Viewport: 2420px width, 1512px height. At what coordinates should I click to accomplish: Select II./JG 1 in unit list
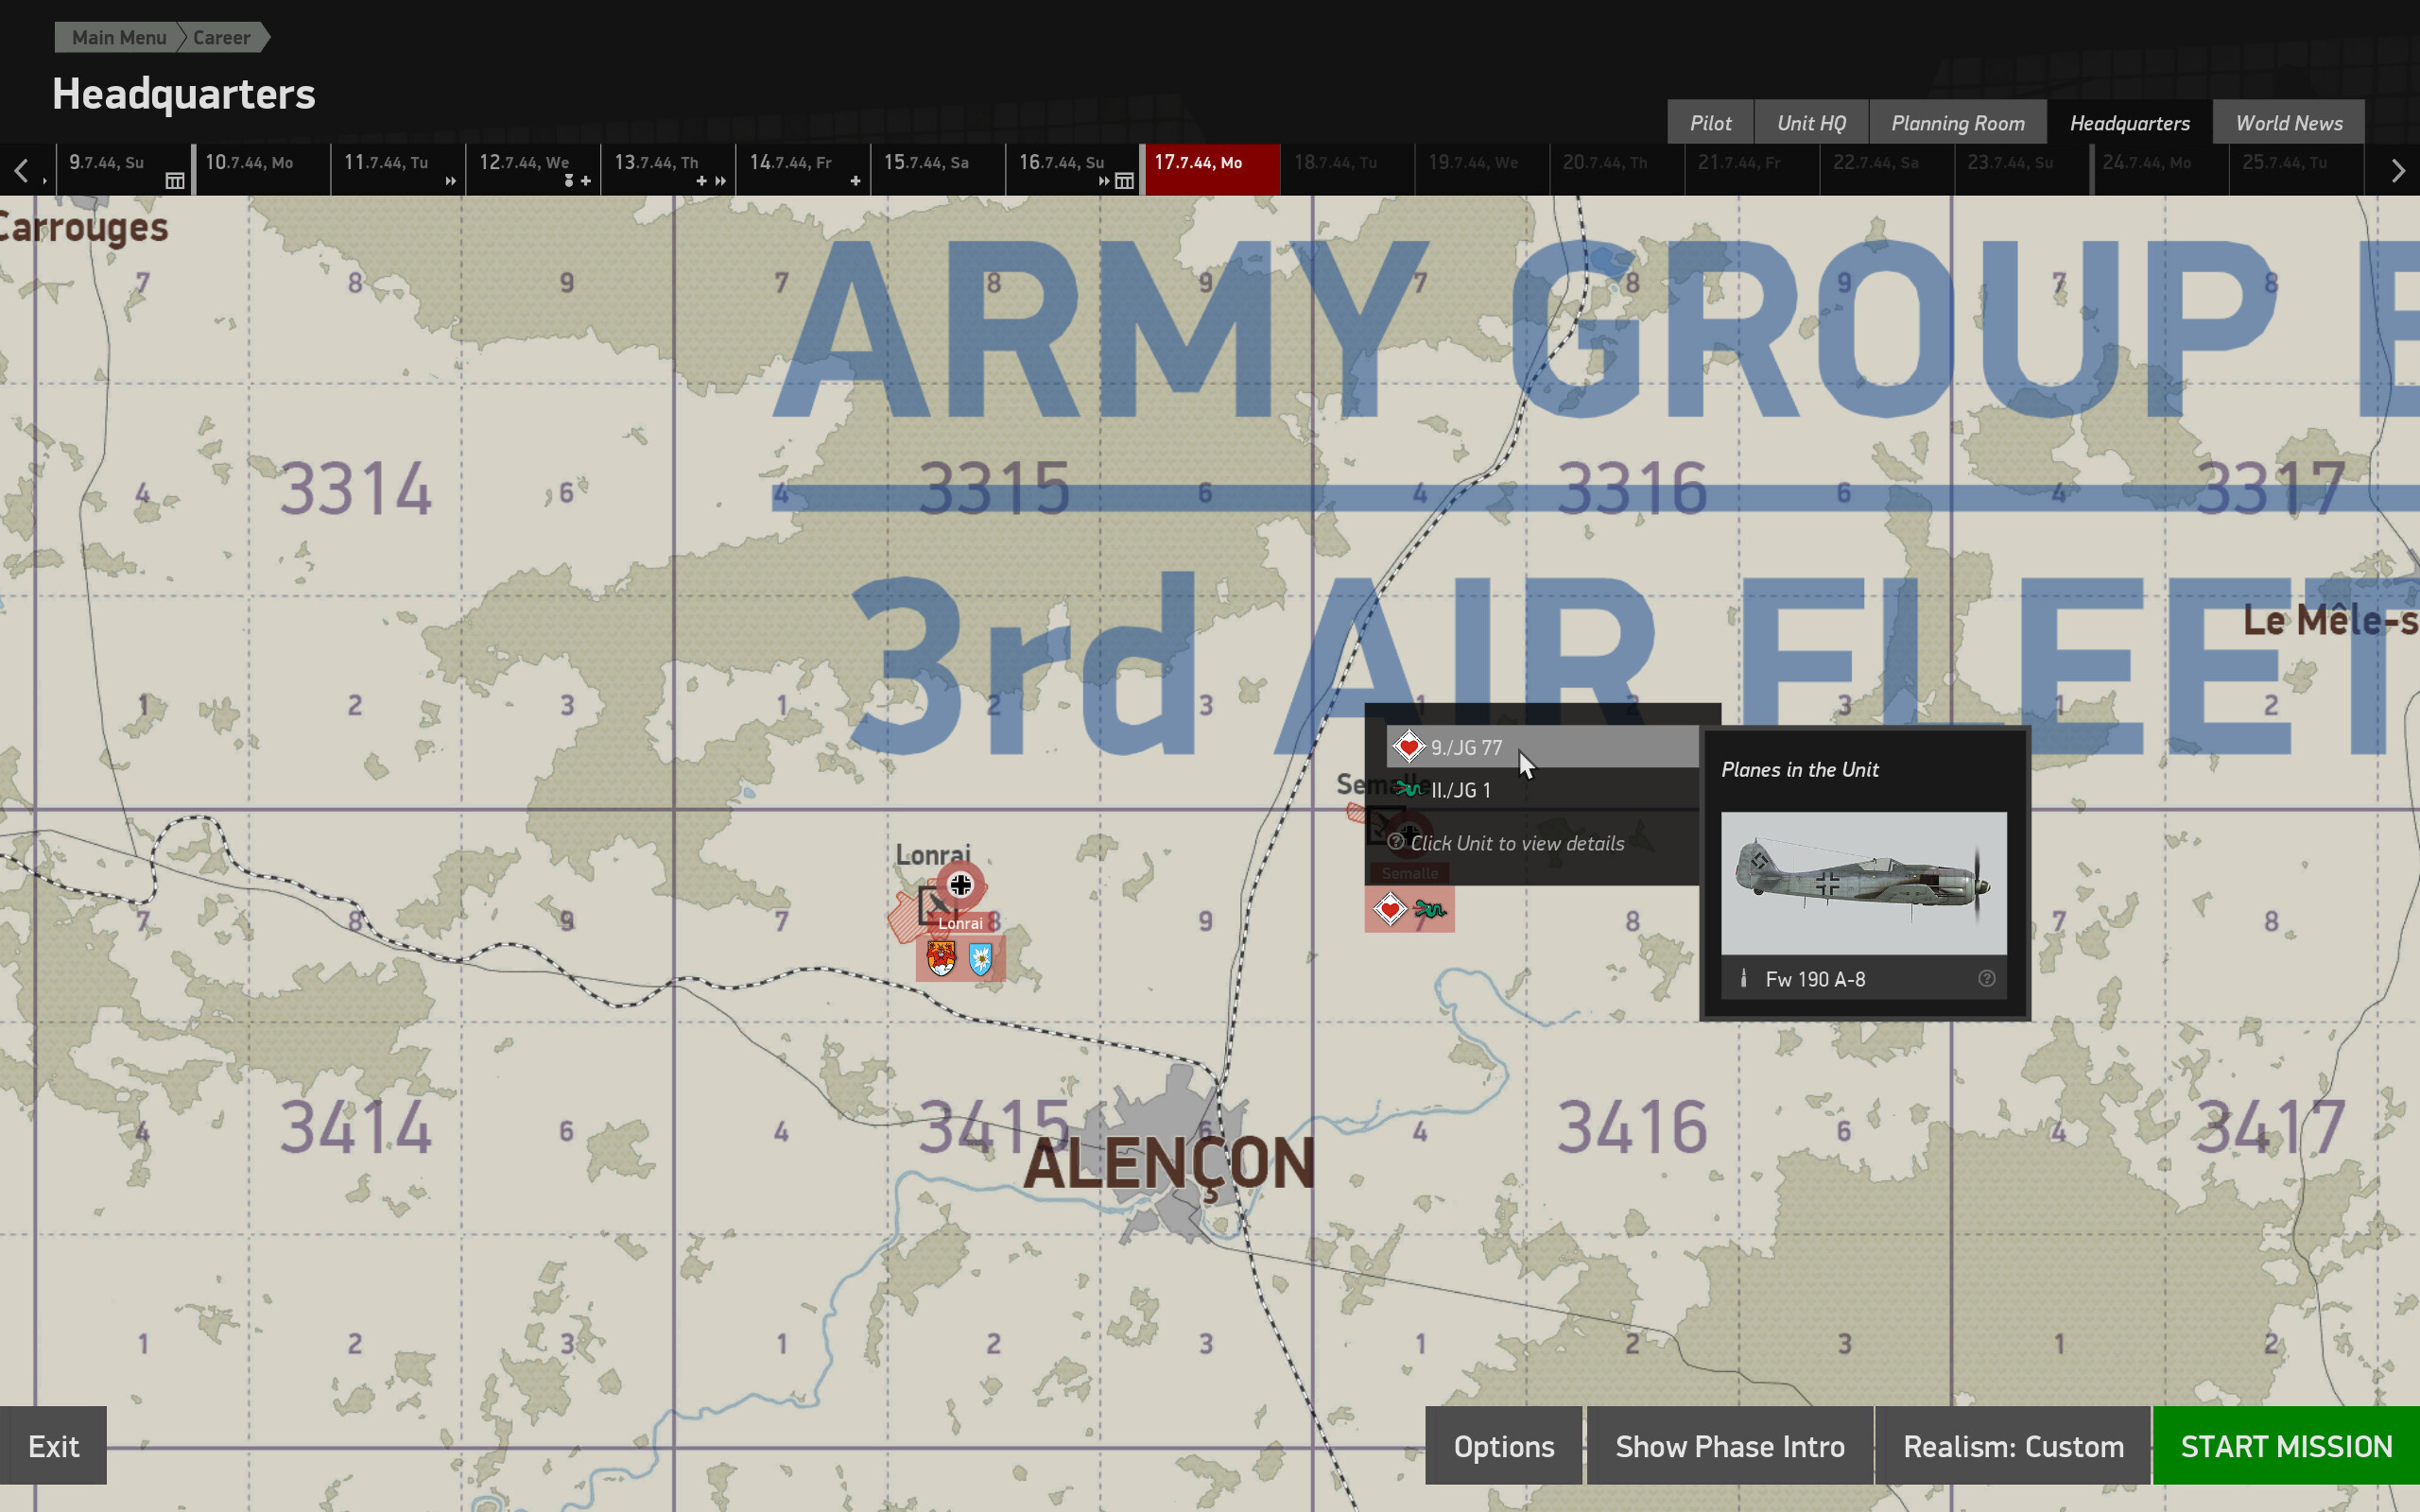[x=1460, y=790]
